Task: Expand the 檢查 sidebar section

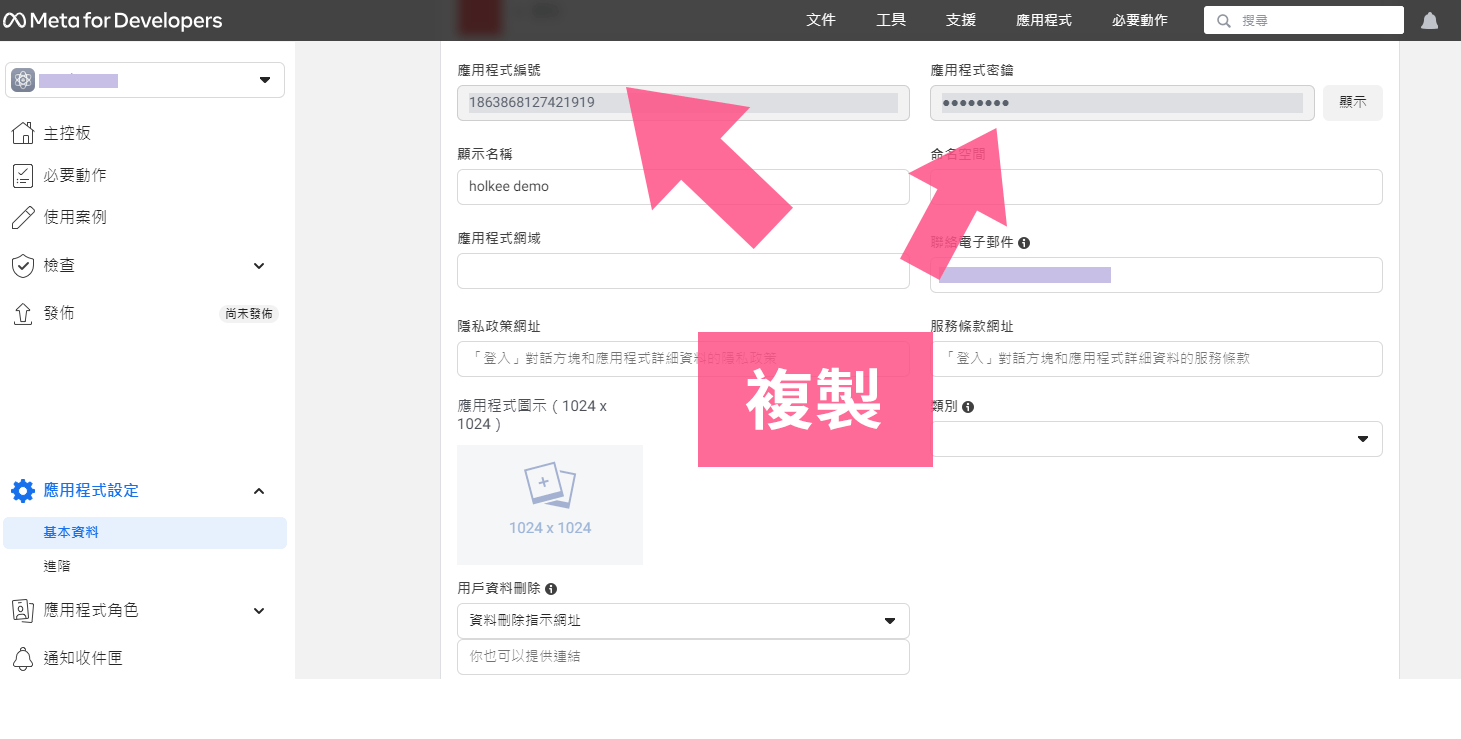Action: click(259, 265)
